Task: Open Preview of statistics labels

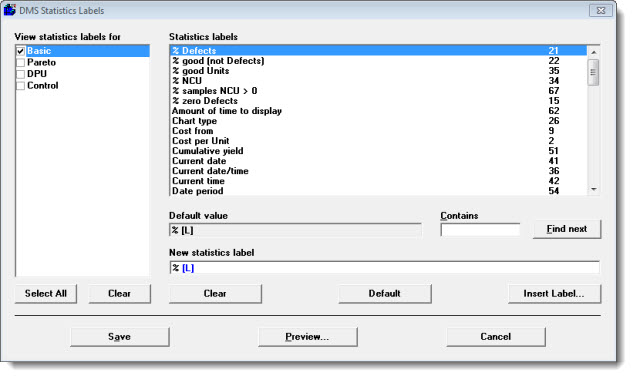Action: pyautogui.click(x=308, y=337)
